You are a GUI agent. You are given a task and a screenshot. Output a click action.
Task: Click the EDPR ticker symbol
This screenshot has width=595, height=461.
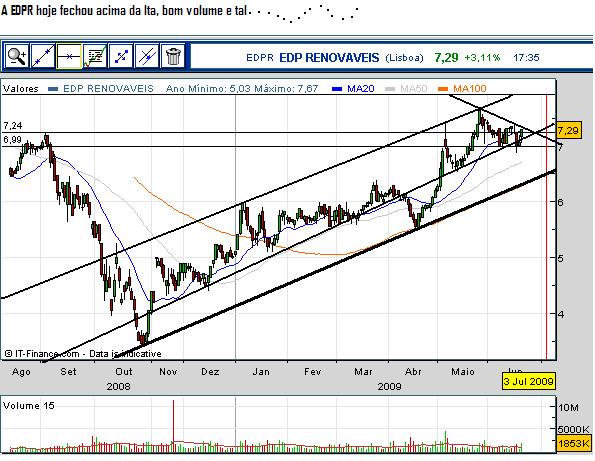pyautogui.click(x=260, y=58)
